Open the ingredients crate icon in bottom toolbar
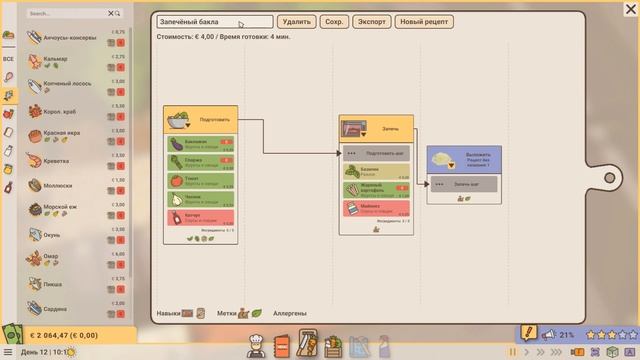640x360 pixels. 333,347
